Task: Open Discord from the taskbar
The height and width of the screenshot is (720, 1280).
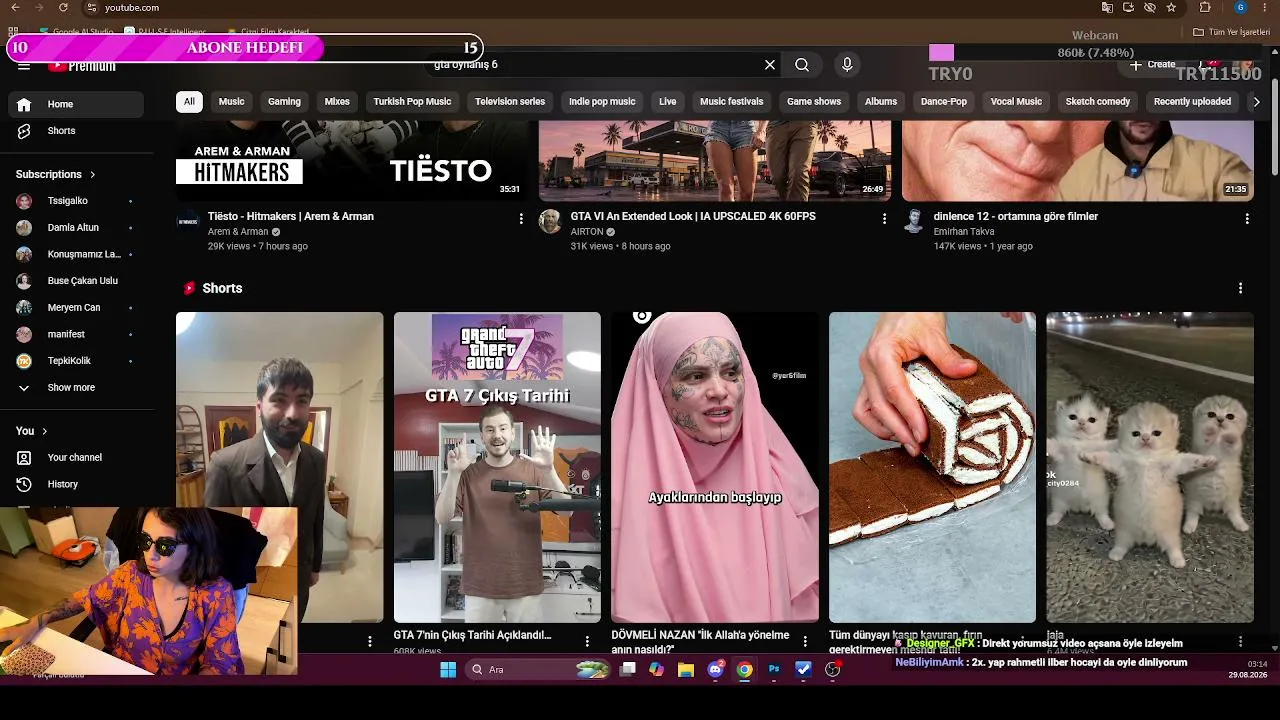Action: (716, 669)
